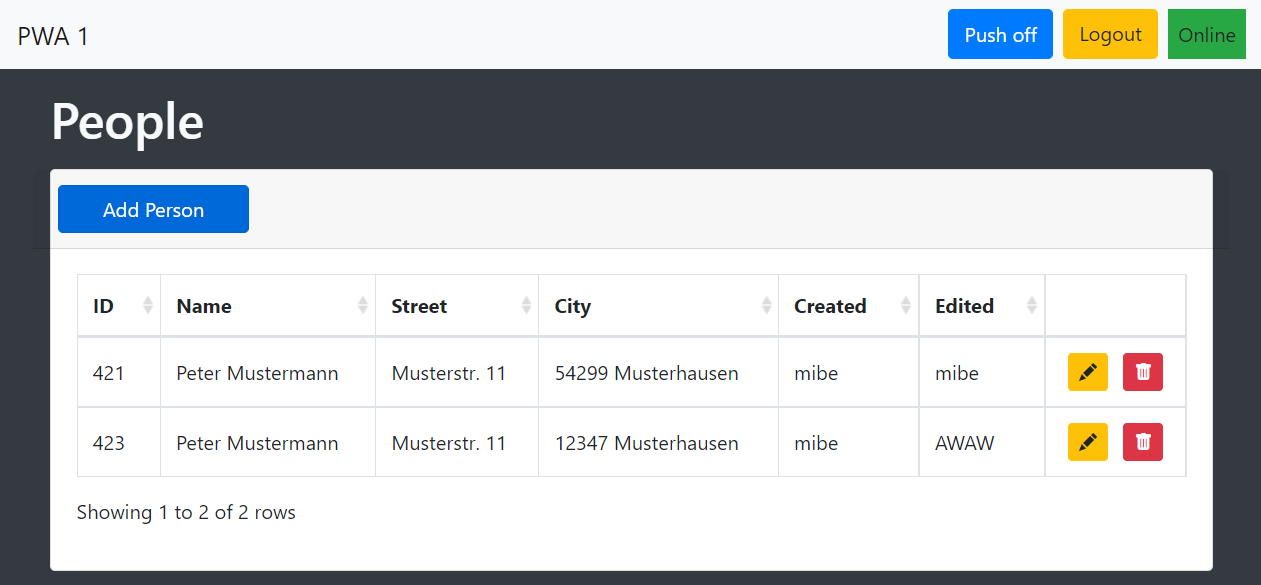Screen dimensions: 1261x585
Task: Click the Add Person button
Action: 153,209
